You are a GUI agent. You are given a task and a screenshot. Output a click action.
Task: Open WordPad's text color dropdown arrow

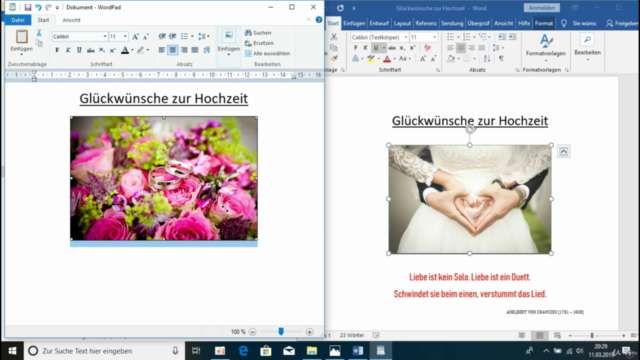[x=132, y=50]
